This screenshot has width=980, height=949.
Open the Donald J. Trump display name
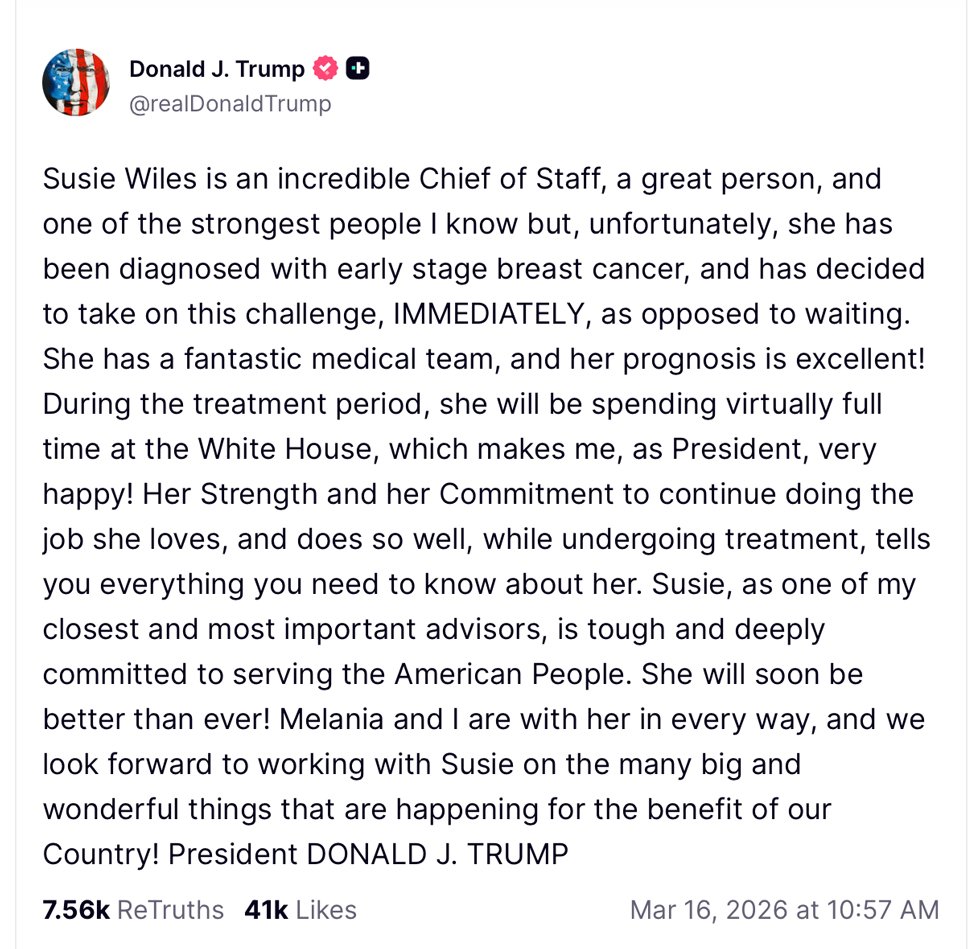[217, 69]
